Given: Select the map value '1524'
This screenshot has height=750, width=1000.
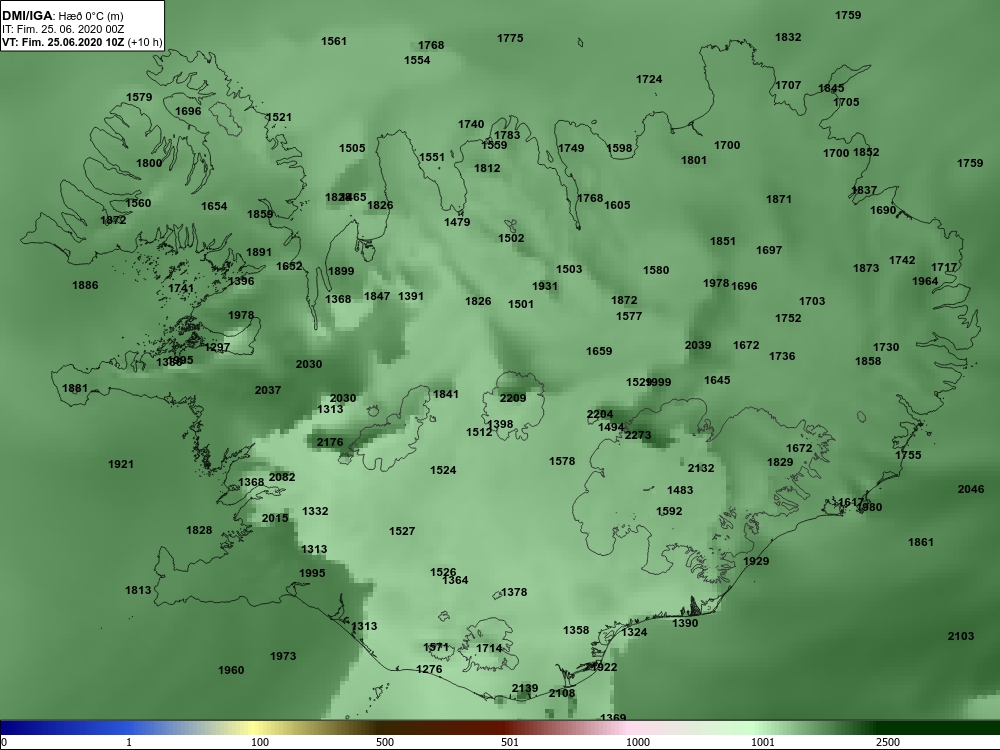Looking at the screenshot, I should [443, 470].
